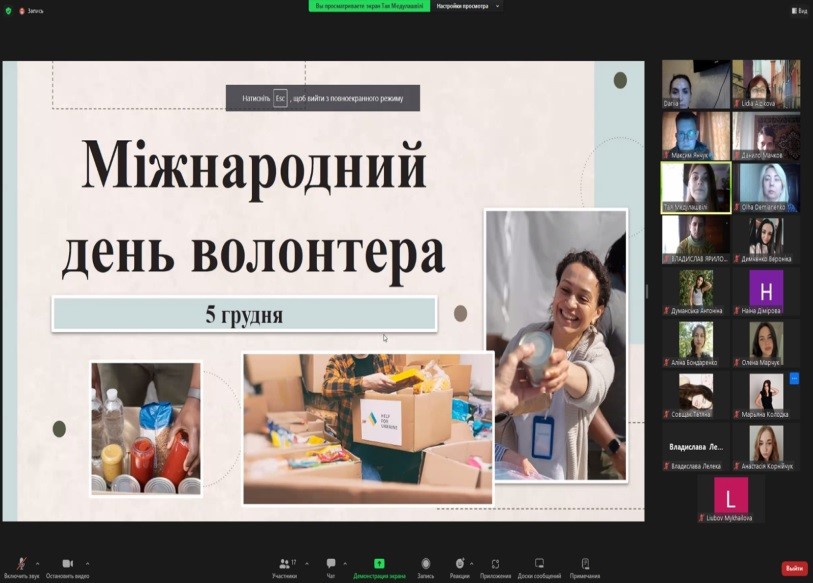The width and height of the screenshot is (813, 583).
Task: Click the "5 грудня" date bar on the slide
Action: click(244, 314)
